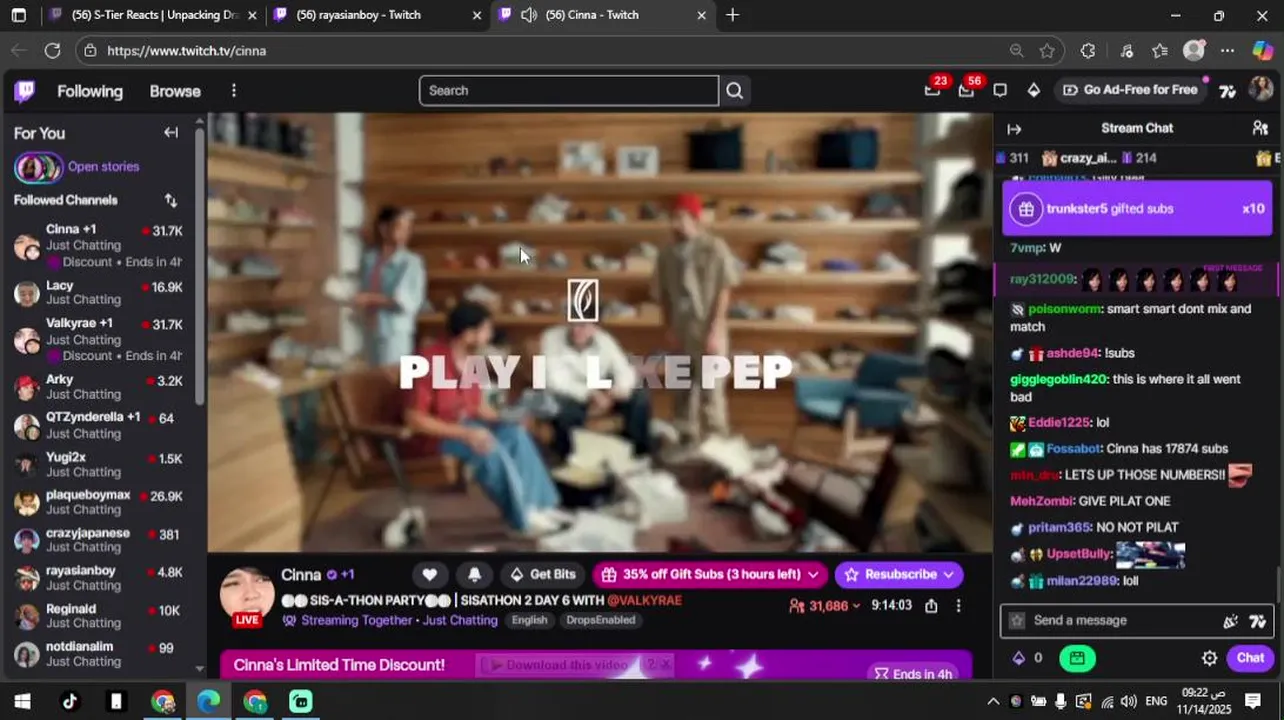Click Go Ad-Free for Free button
The height and width of the screenshot is (720, 1284).
[x=1130, y=90]
